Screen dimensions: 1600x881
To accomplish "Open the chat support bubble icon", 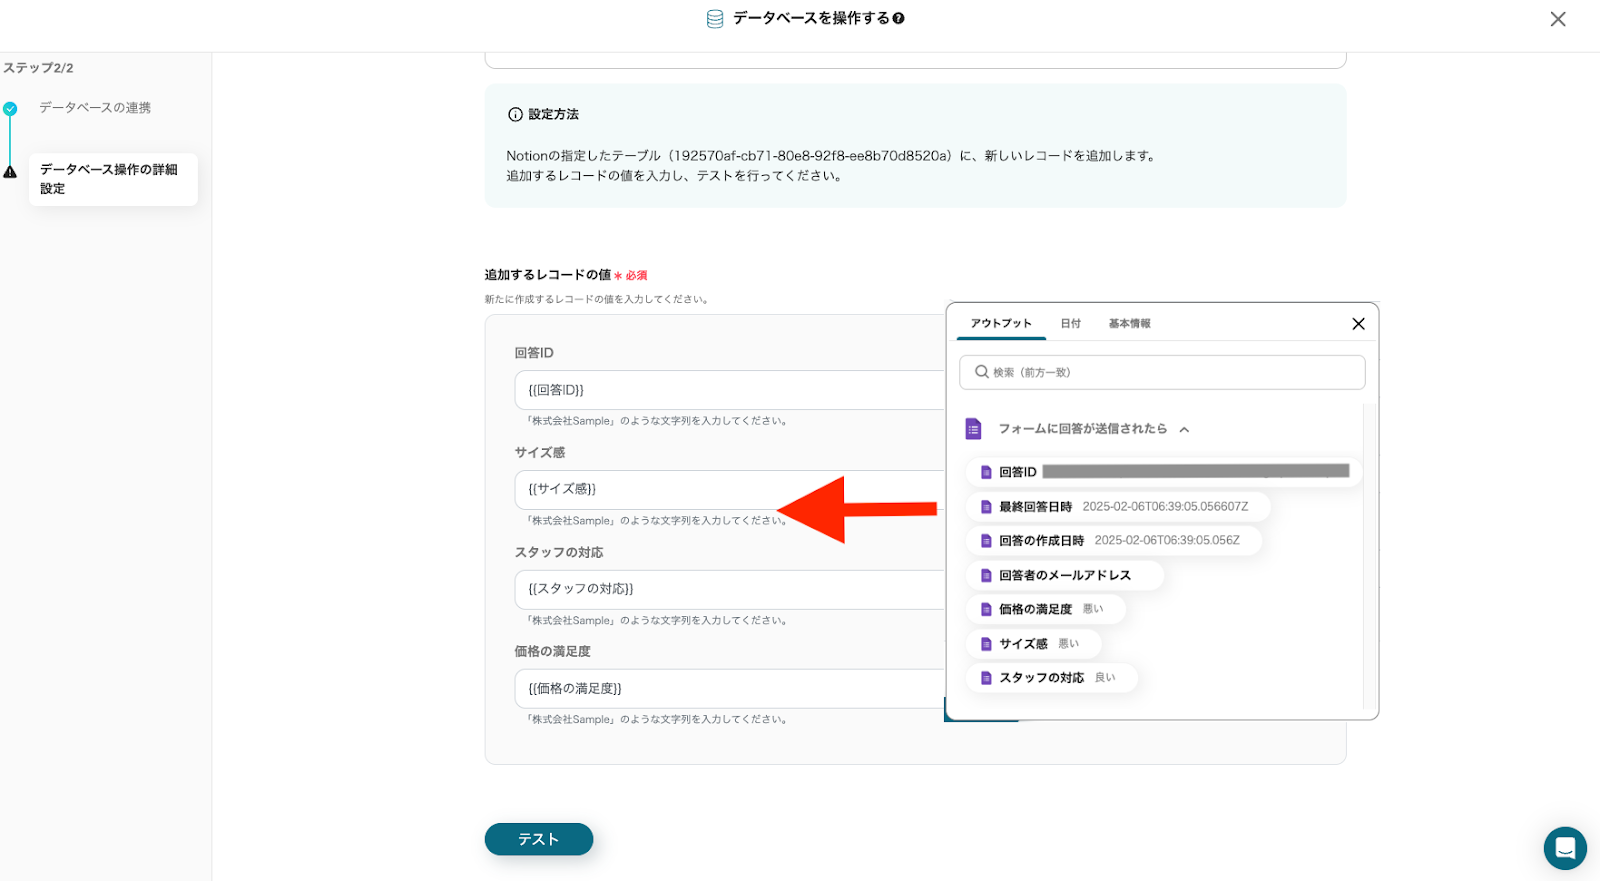I will coord(1564,848).
